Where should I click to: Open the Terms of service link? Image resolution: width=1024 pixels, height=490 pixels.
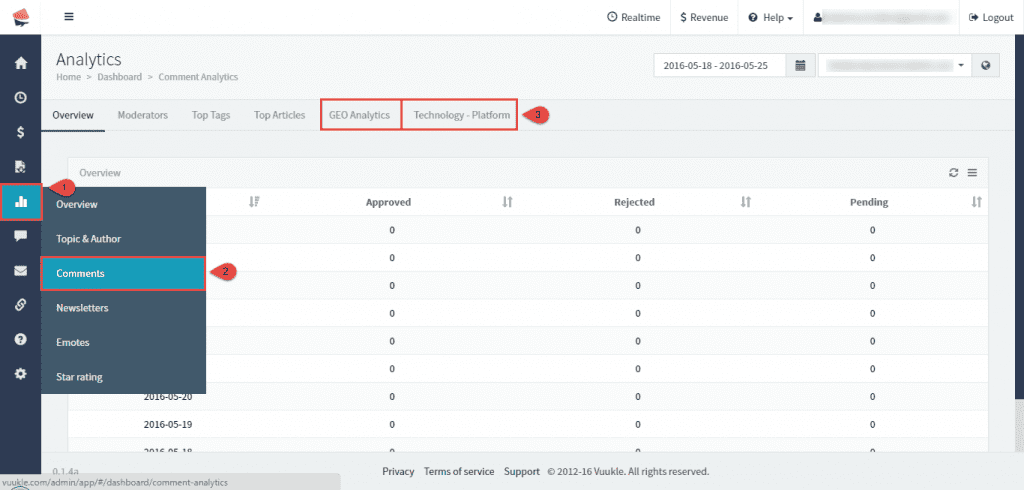458,471
